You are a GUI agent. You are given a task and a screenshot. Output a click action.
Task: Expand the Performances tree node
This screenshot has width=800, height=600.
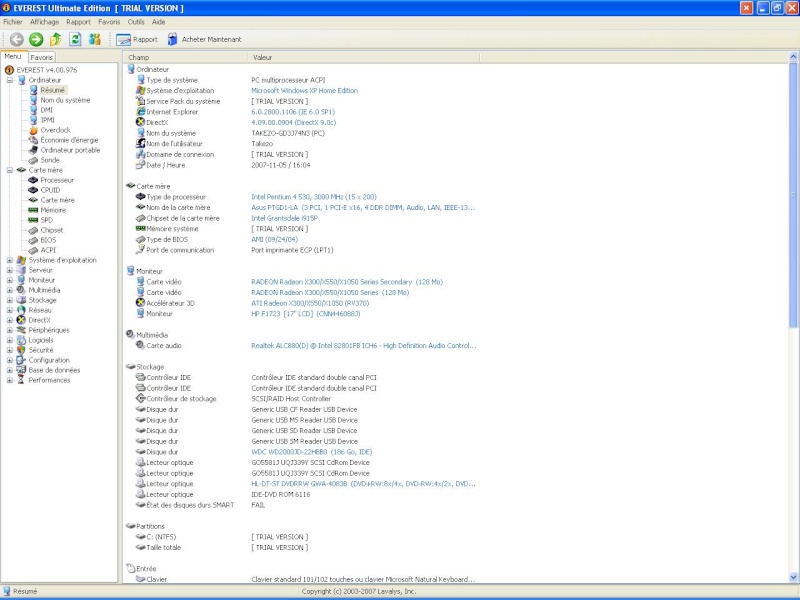tap(10, 380)
